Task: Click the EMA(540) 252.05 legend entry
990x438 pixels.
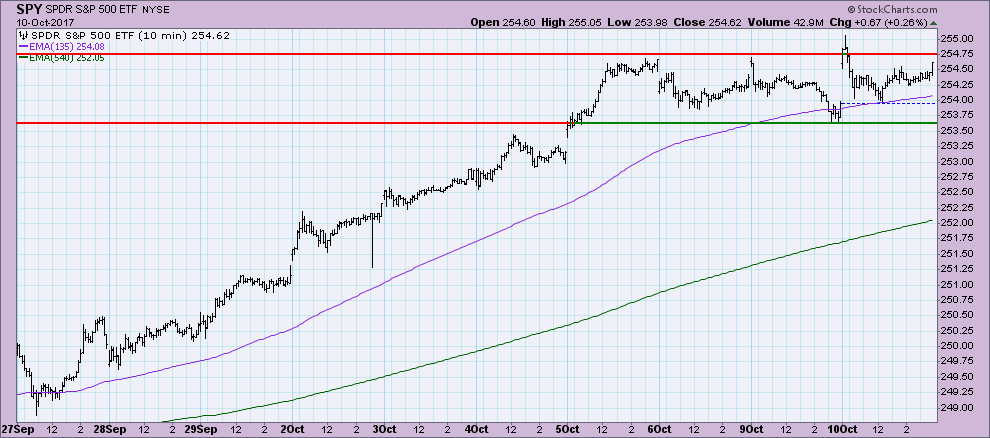Action: (68, 58)
